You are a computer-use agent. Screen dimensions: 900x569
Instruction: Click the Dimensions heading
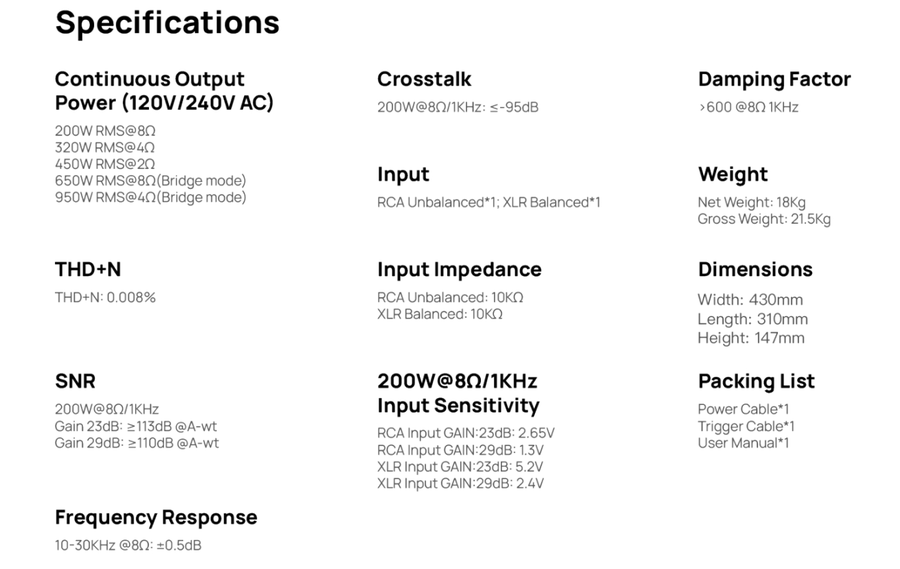coord(755,269)
